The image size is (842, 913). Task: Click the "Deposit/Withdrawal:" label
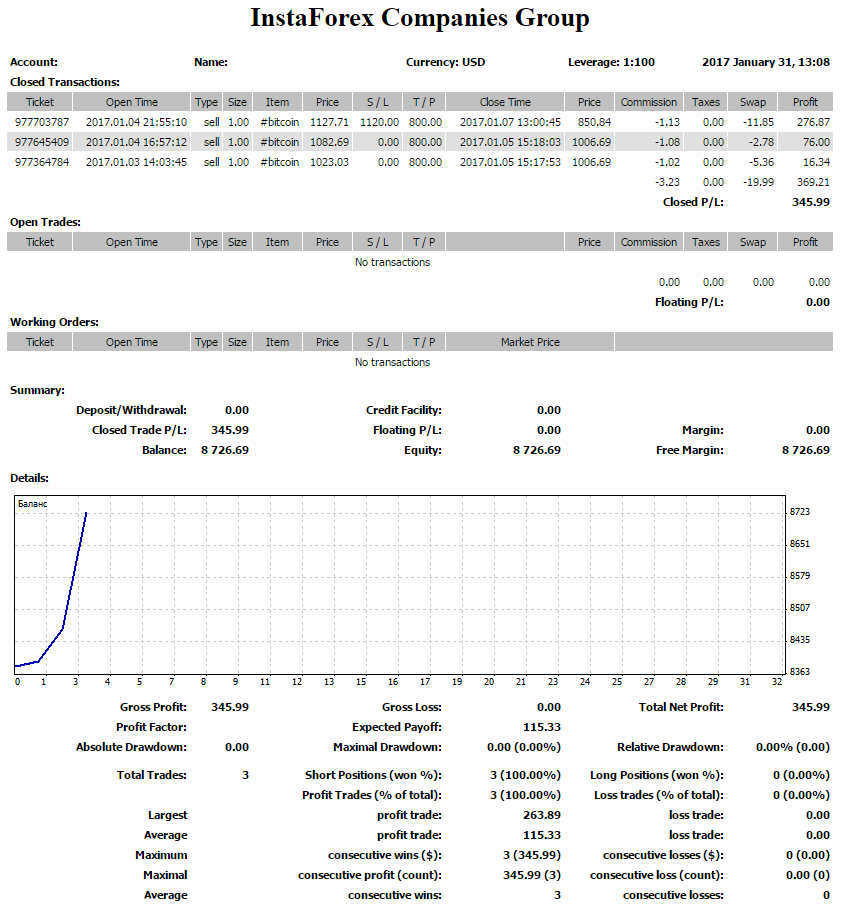pyautogui.click(x=131, y=410)
